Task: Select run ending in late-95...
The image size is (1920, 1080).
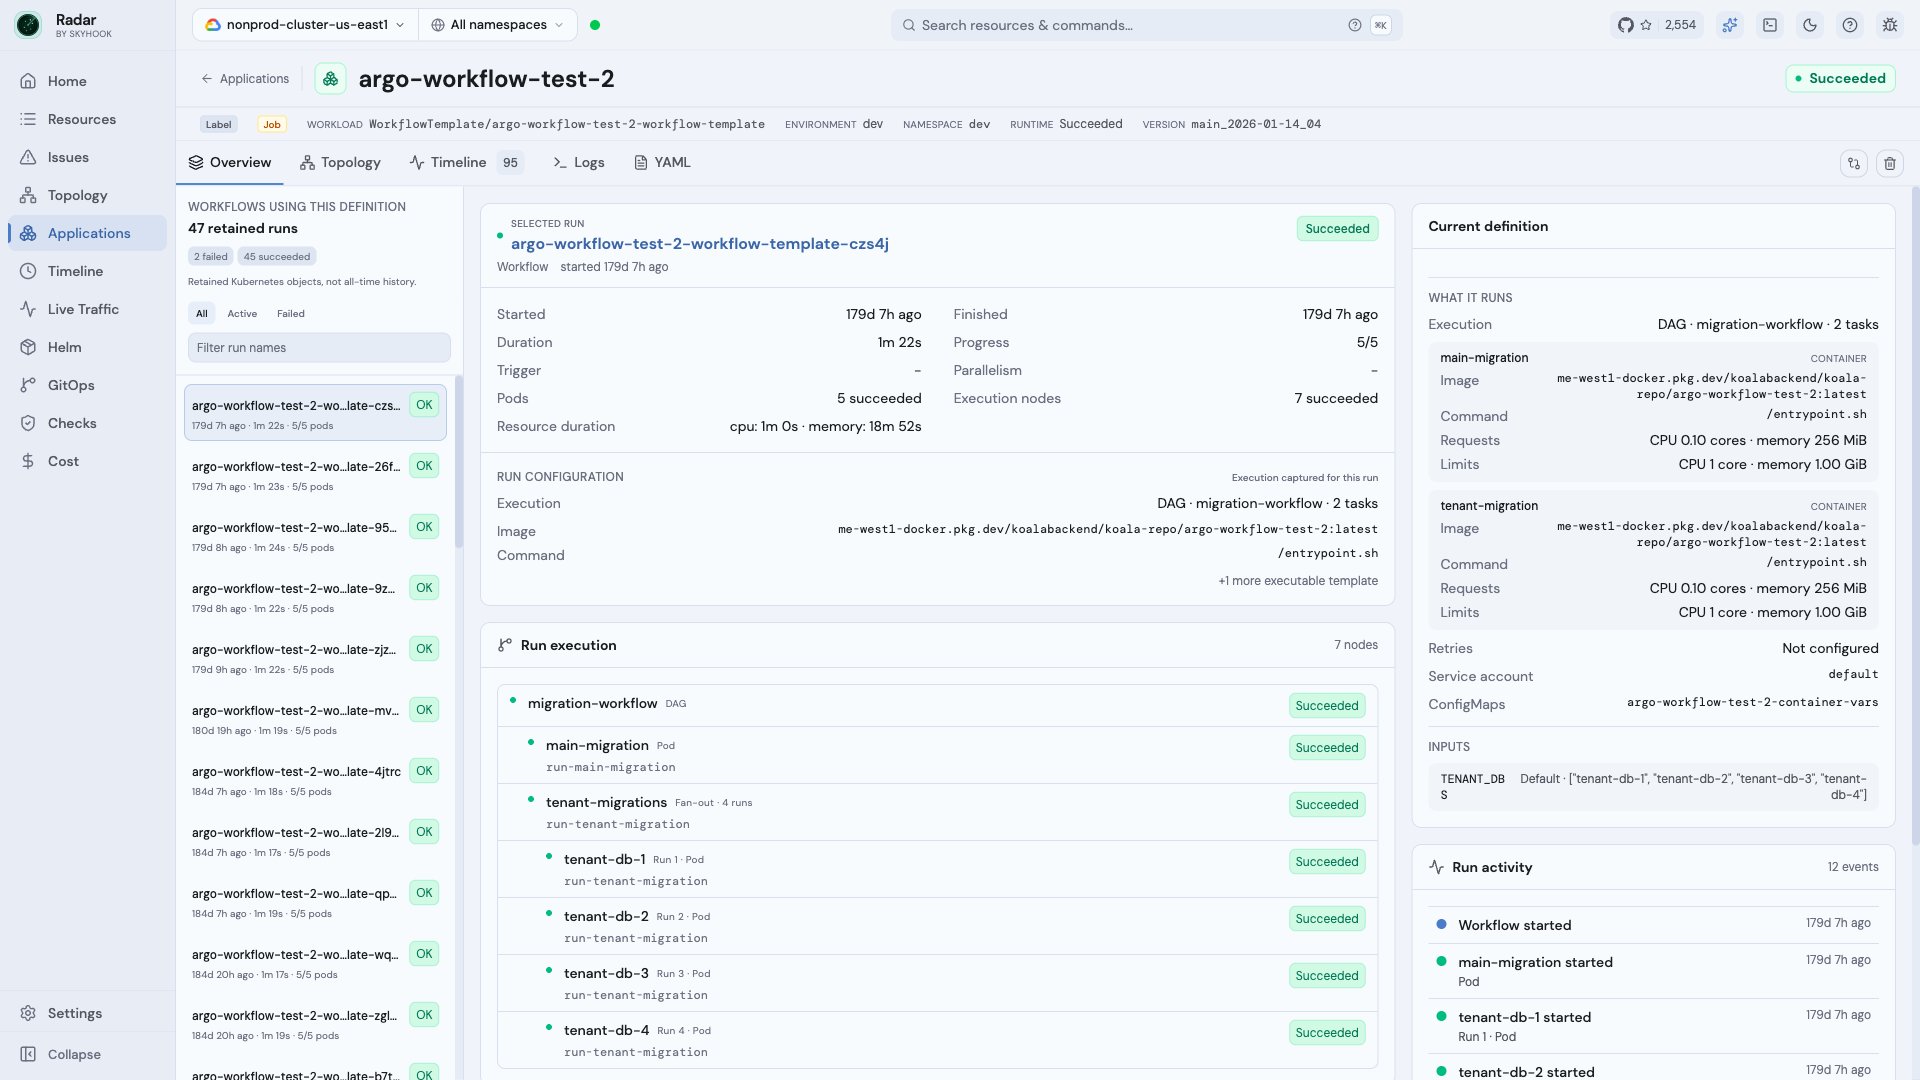Action: click(x=315, y=536)
